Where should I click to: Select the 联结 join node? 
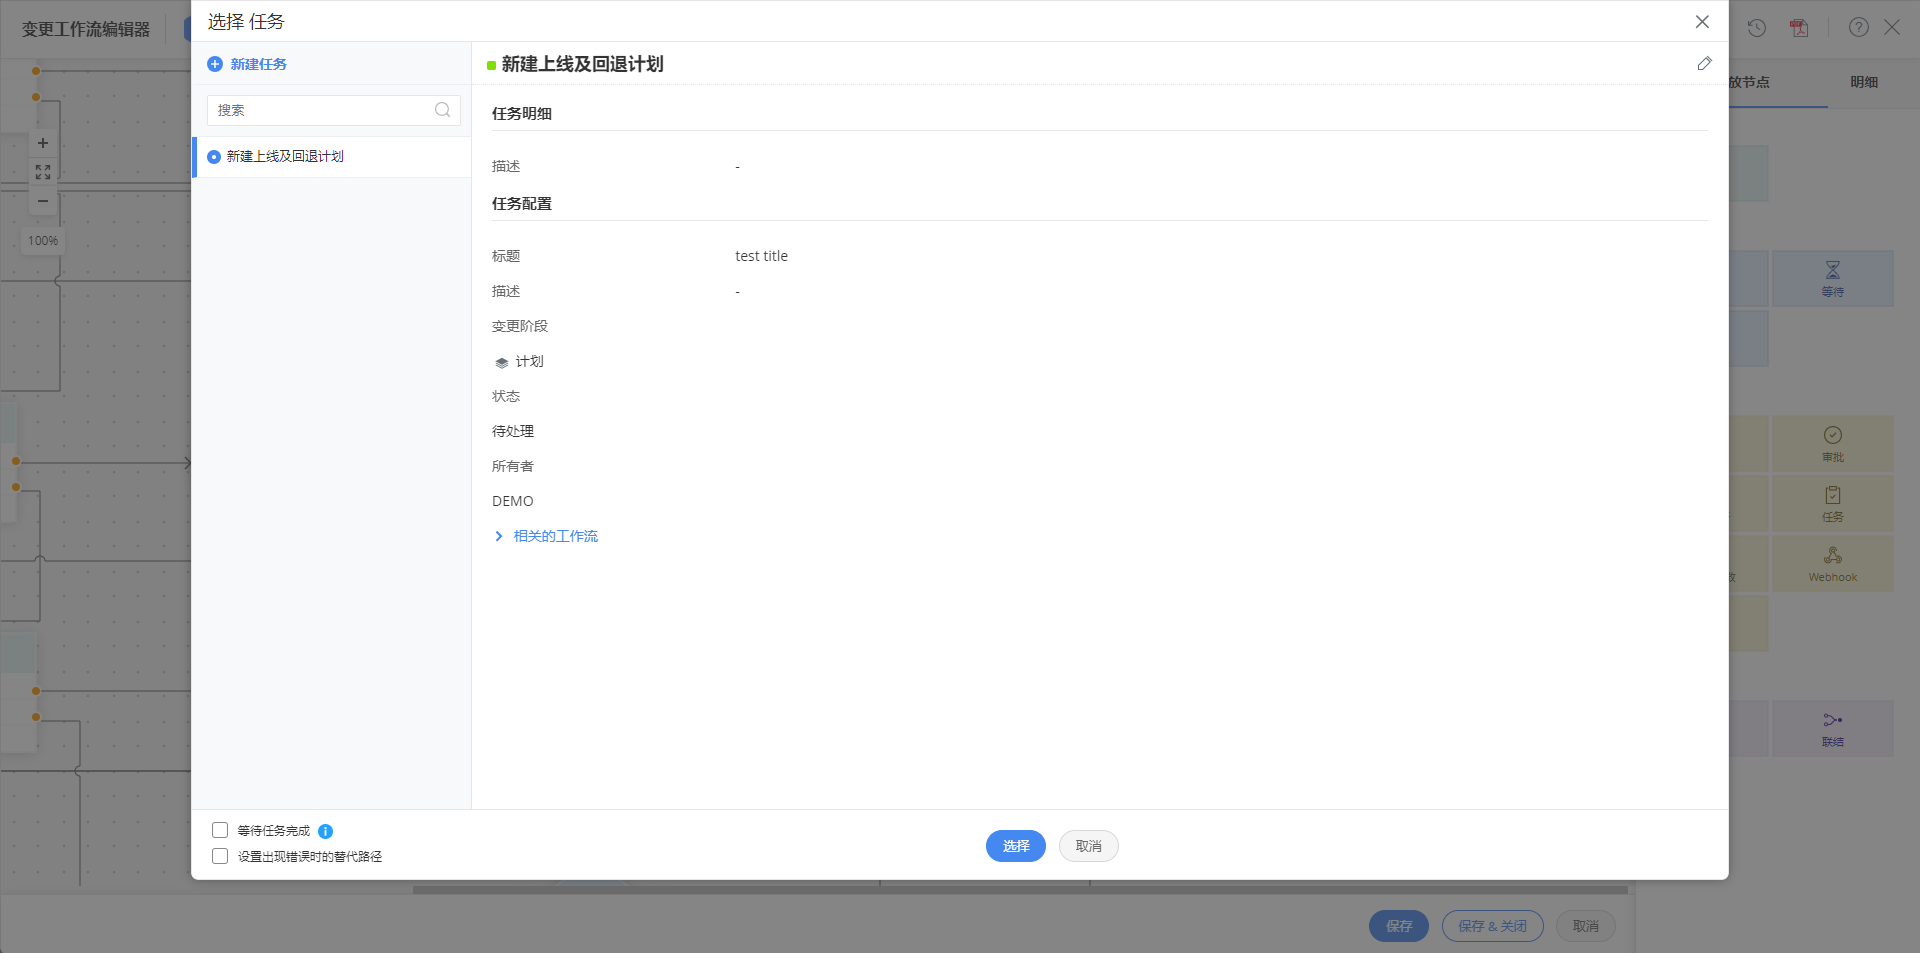pos(1833,729)
